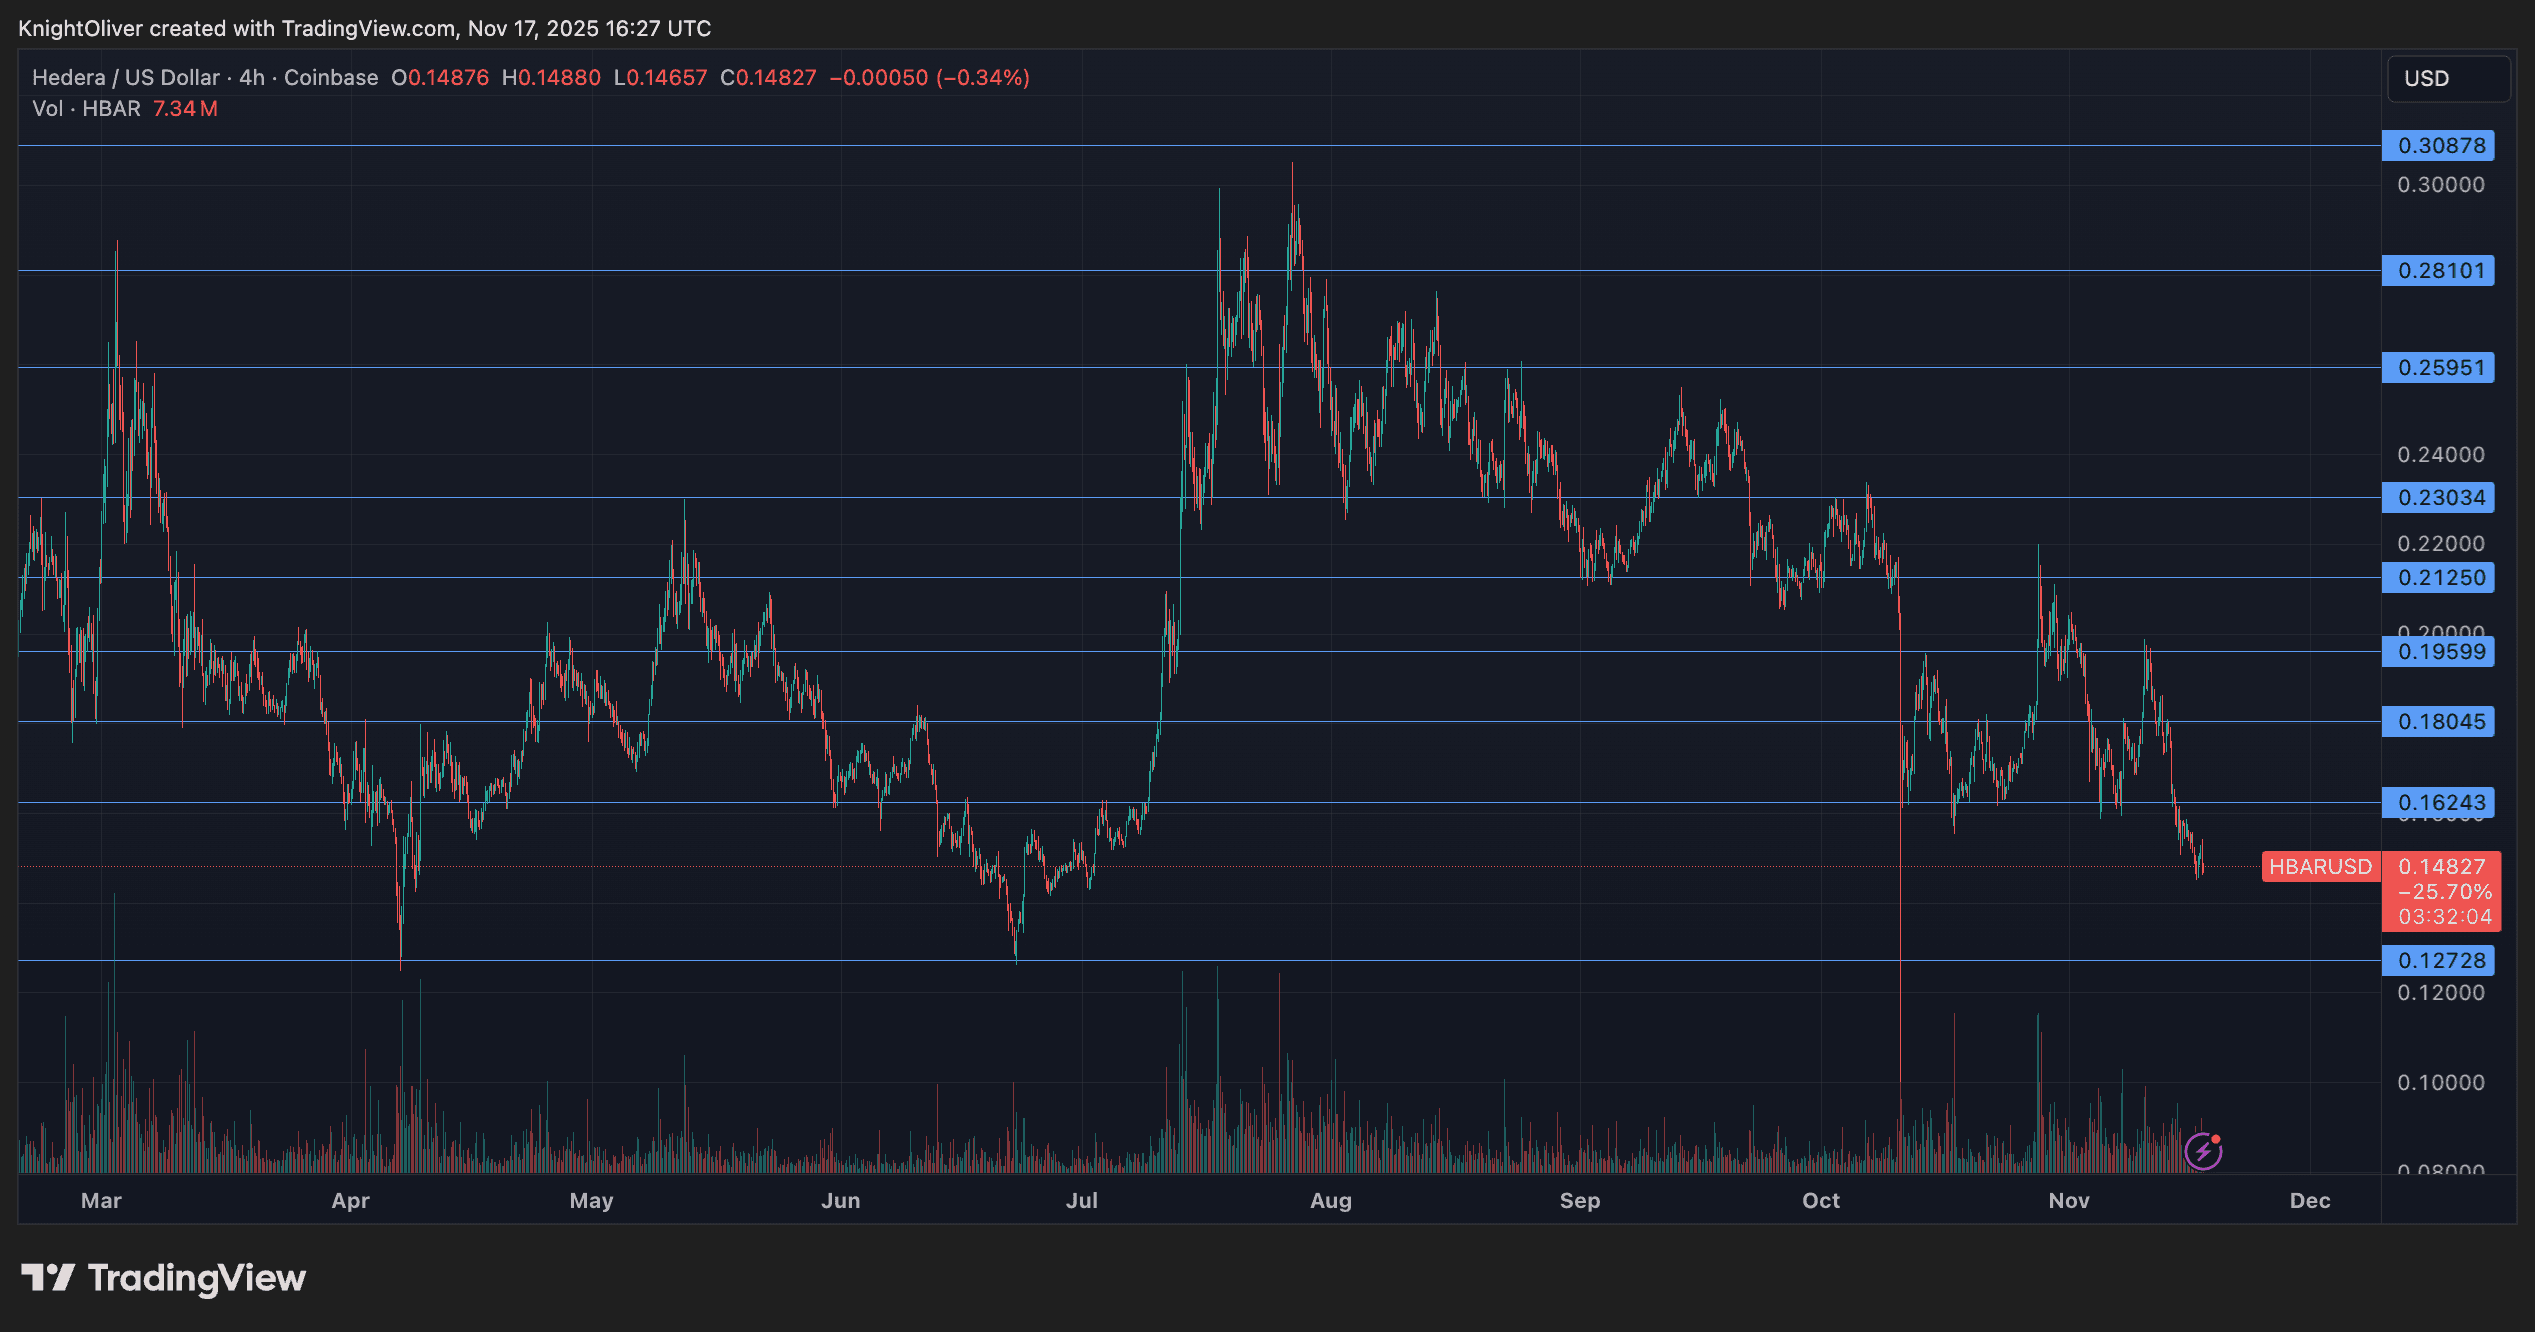2535x1332 pixels.
Task: Click the 0.30878 price level label
Action: 2438,145
